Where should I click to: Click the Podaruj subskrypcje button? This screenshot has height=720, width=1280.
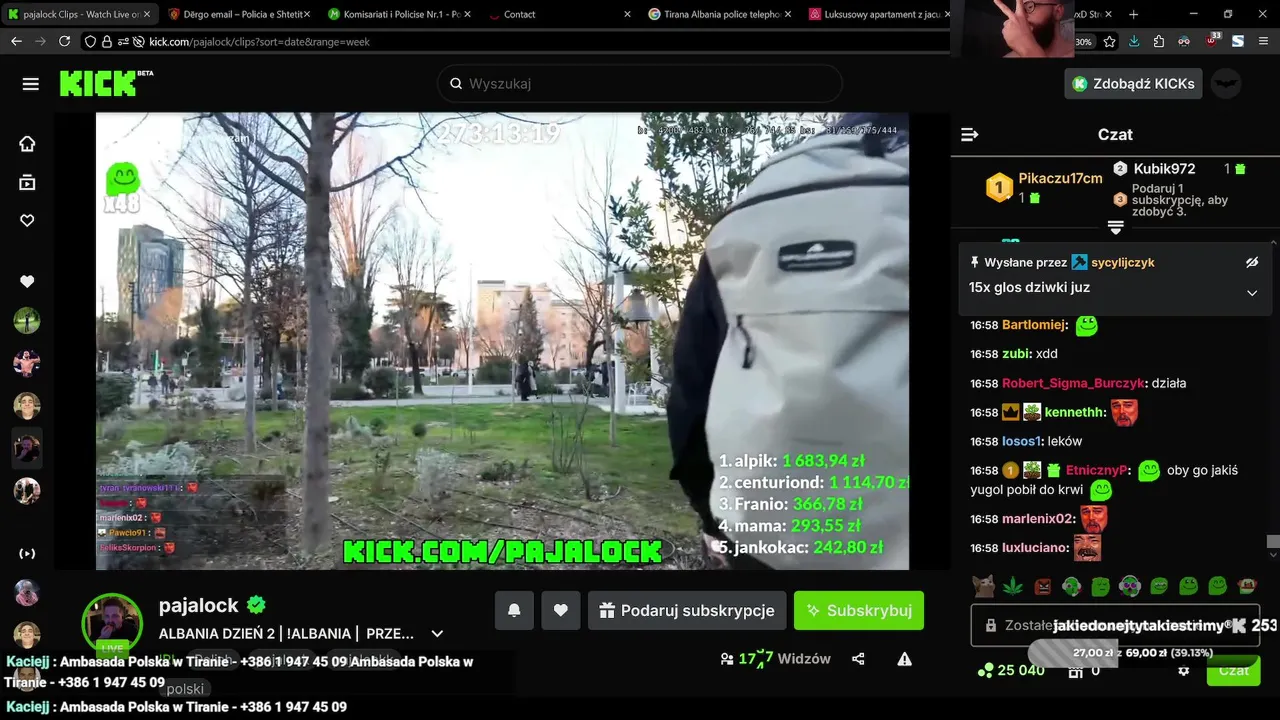tap(687, 610)
